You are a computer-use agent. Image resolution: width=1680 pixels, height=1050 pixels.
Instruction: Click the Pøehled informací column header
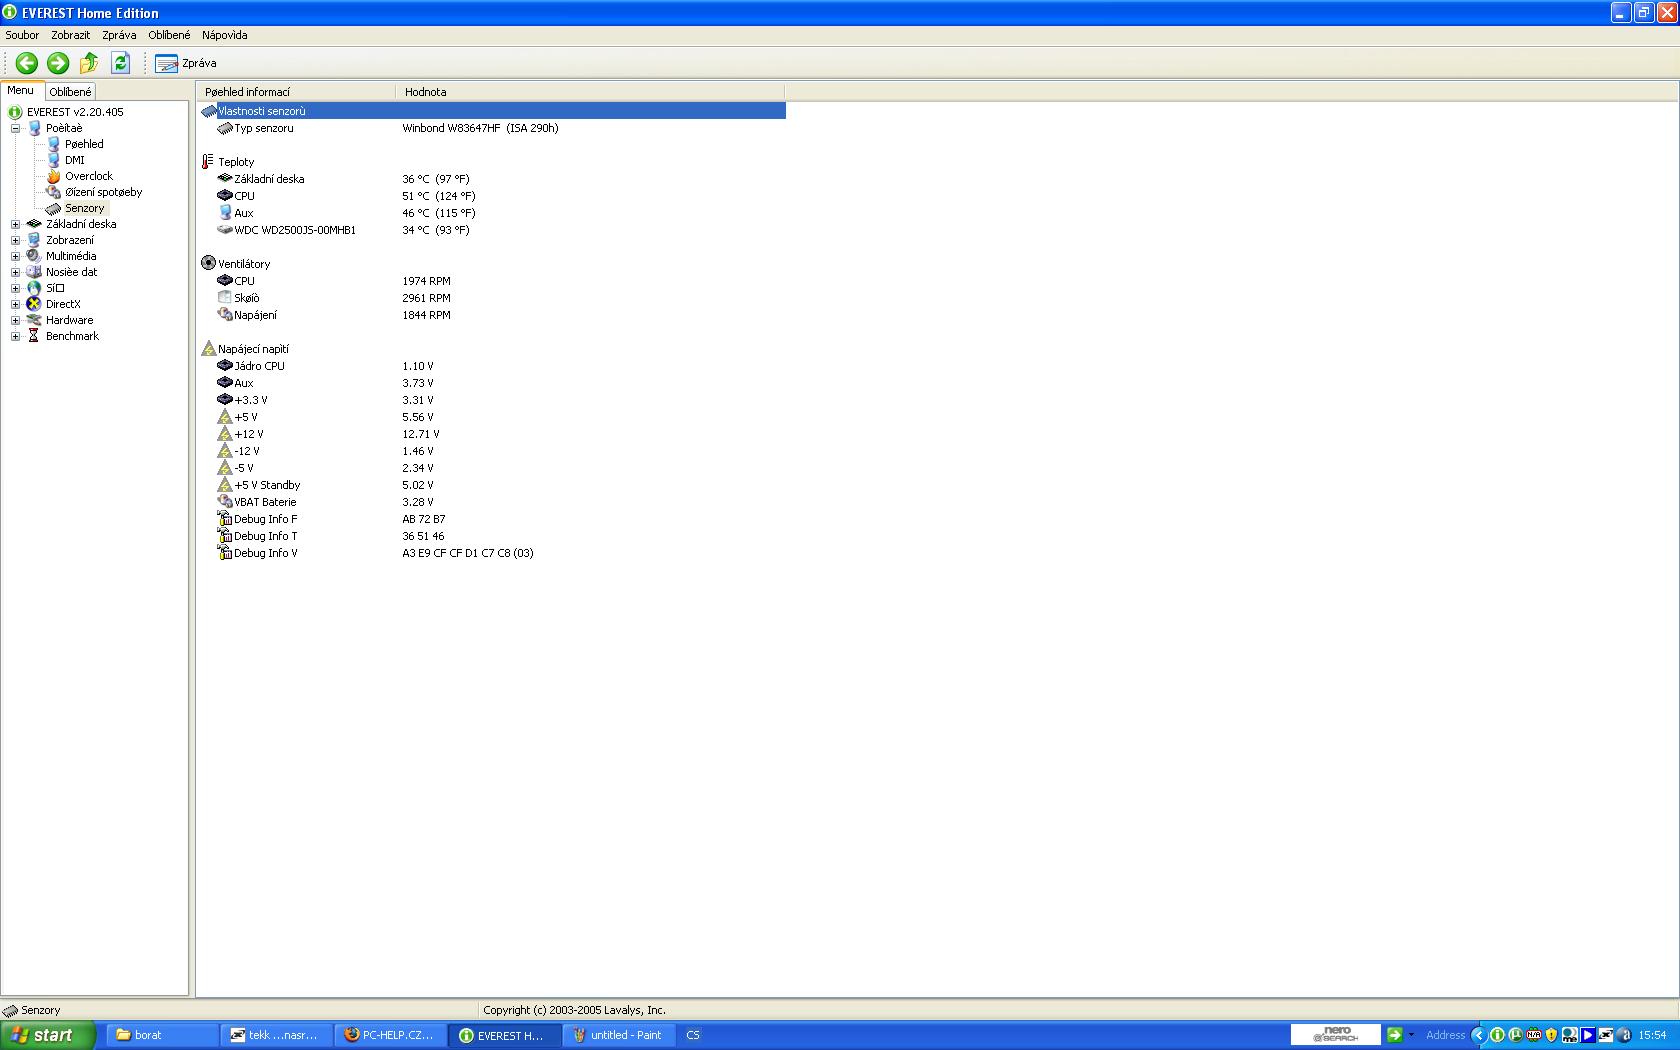click(296, 92)
